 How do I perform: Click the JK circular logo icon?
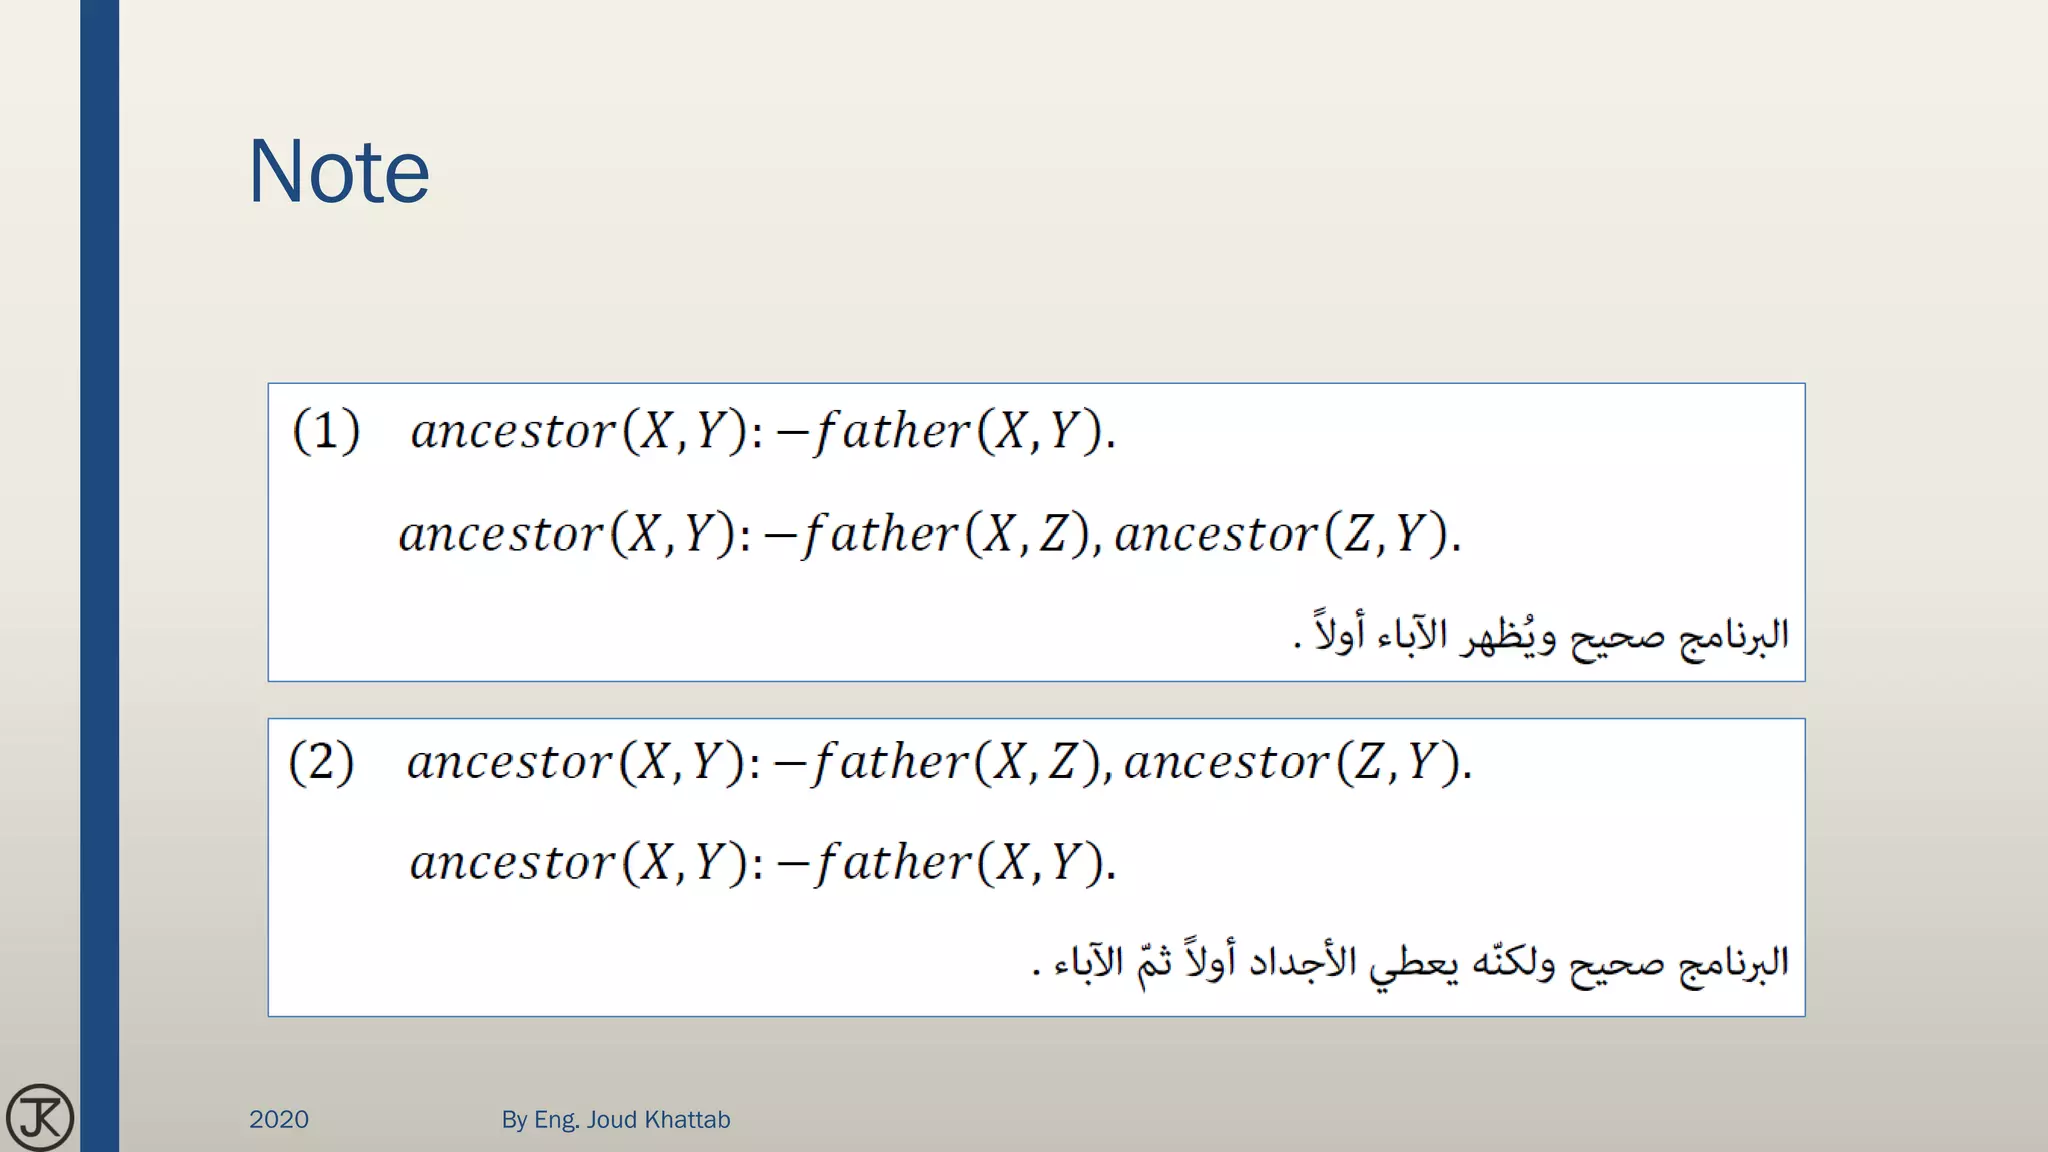40,1117
